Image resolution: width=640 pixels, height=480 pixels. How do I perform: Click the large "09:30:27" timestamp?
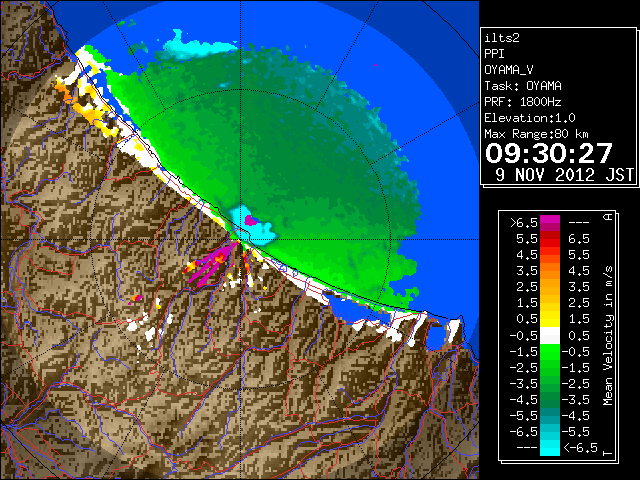549,153
